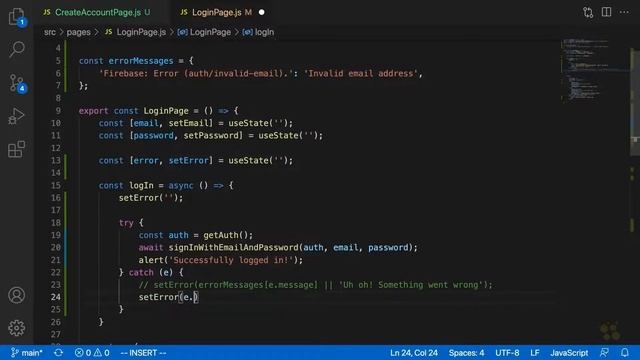The image size is (640, 360).
Task: Click the 'export' keyword on line 9
Action: pyautogui.click(x=93, y=111)
